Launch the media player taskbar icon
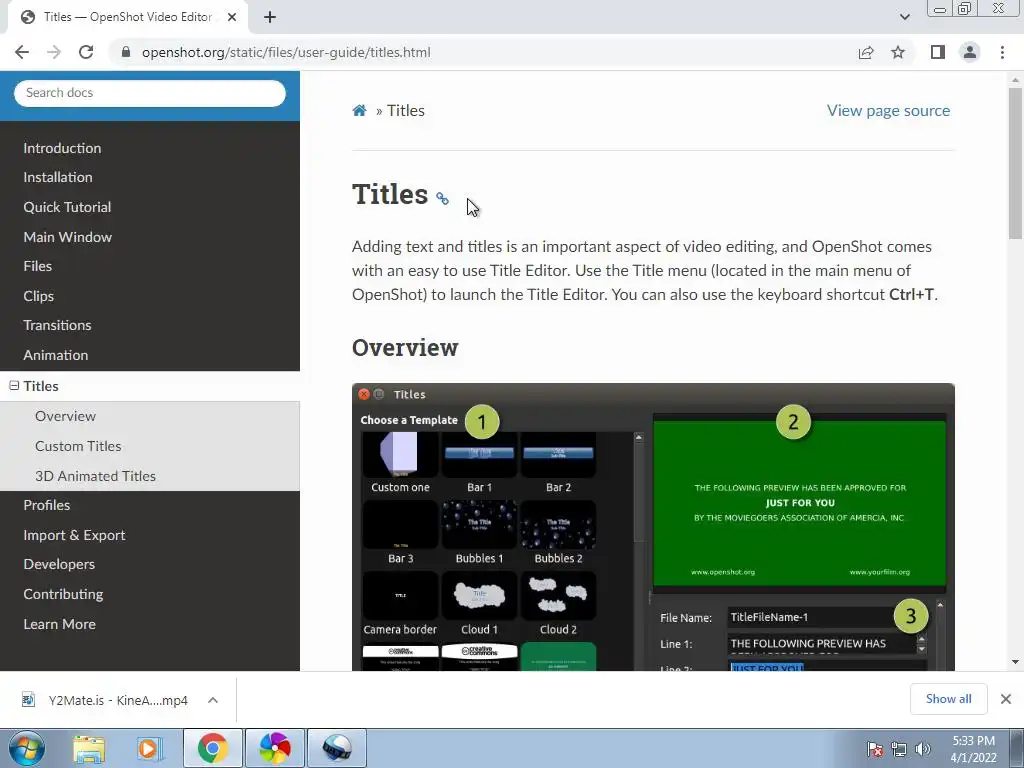1024x768 pixels. (149, 748)
